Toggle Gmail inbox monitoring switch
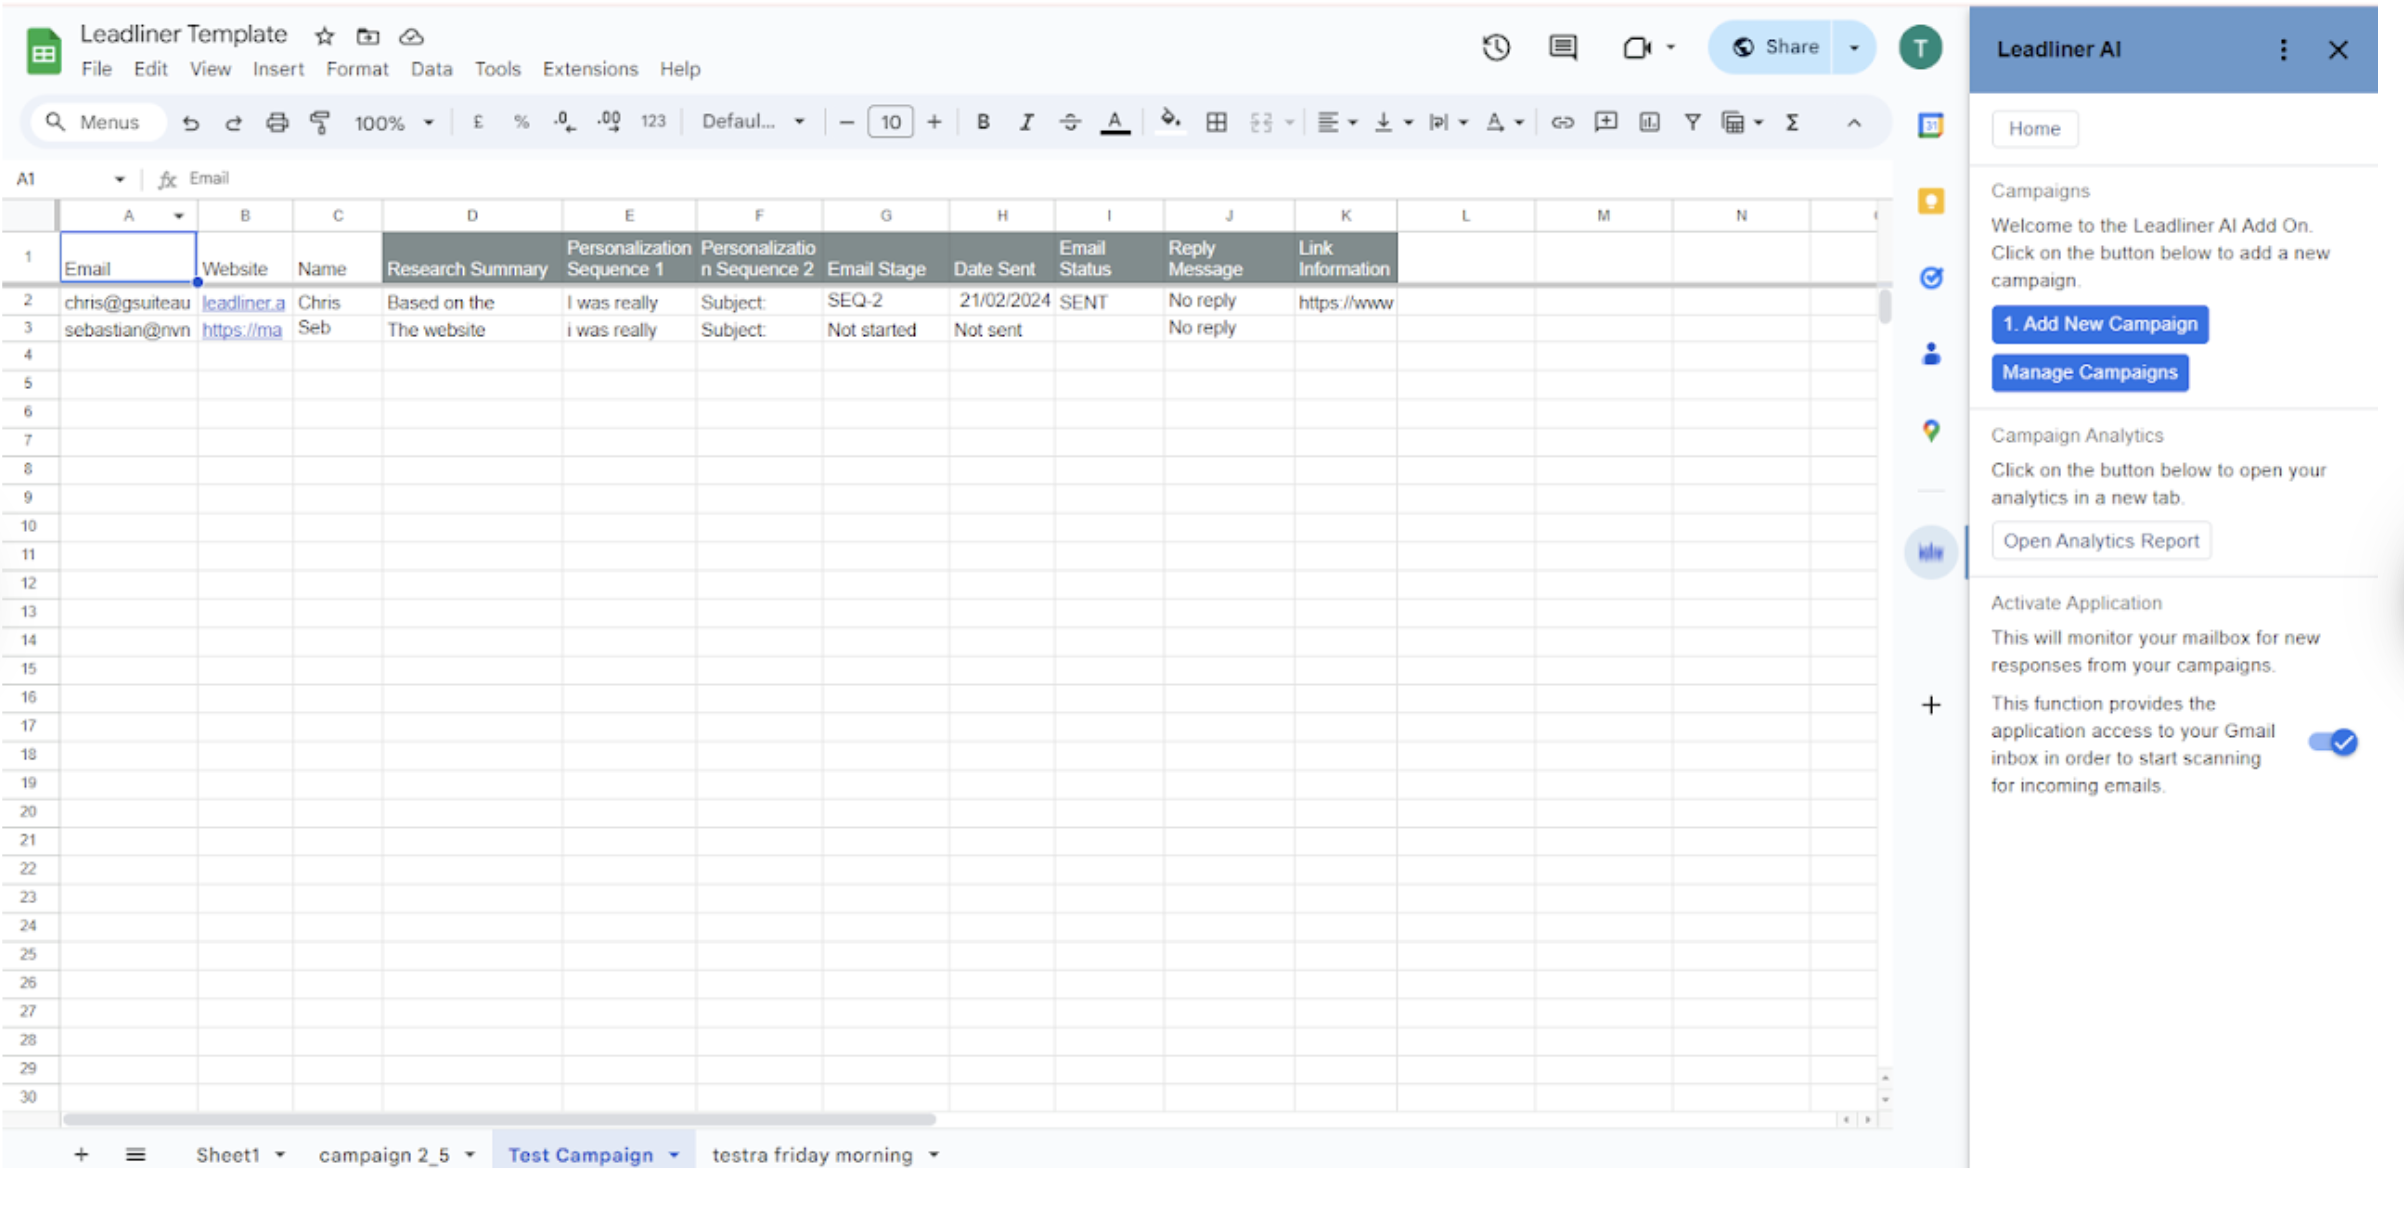The image size is (2404, 1228). click(x=2333, y=742)
